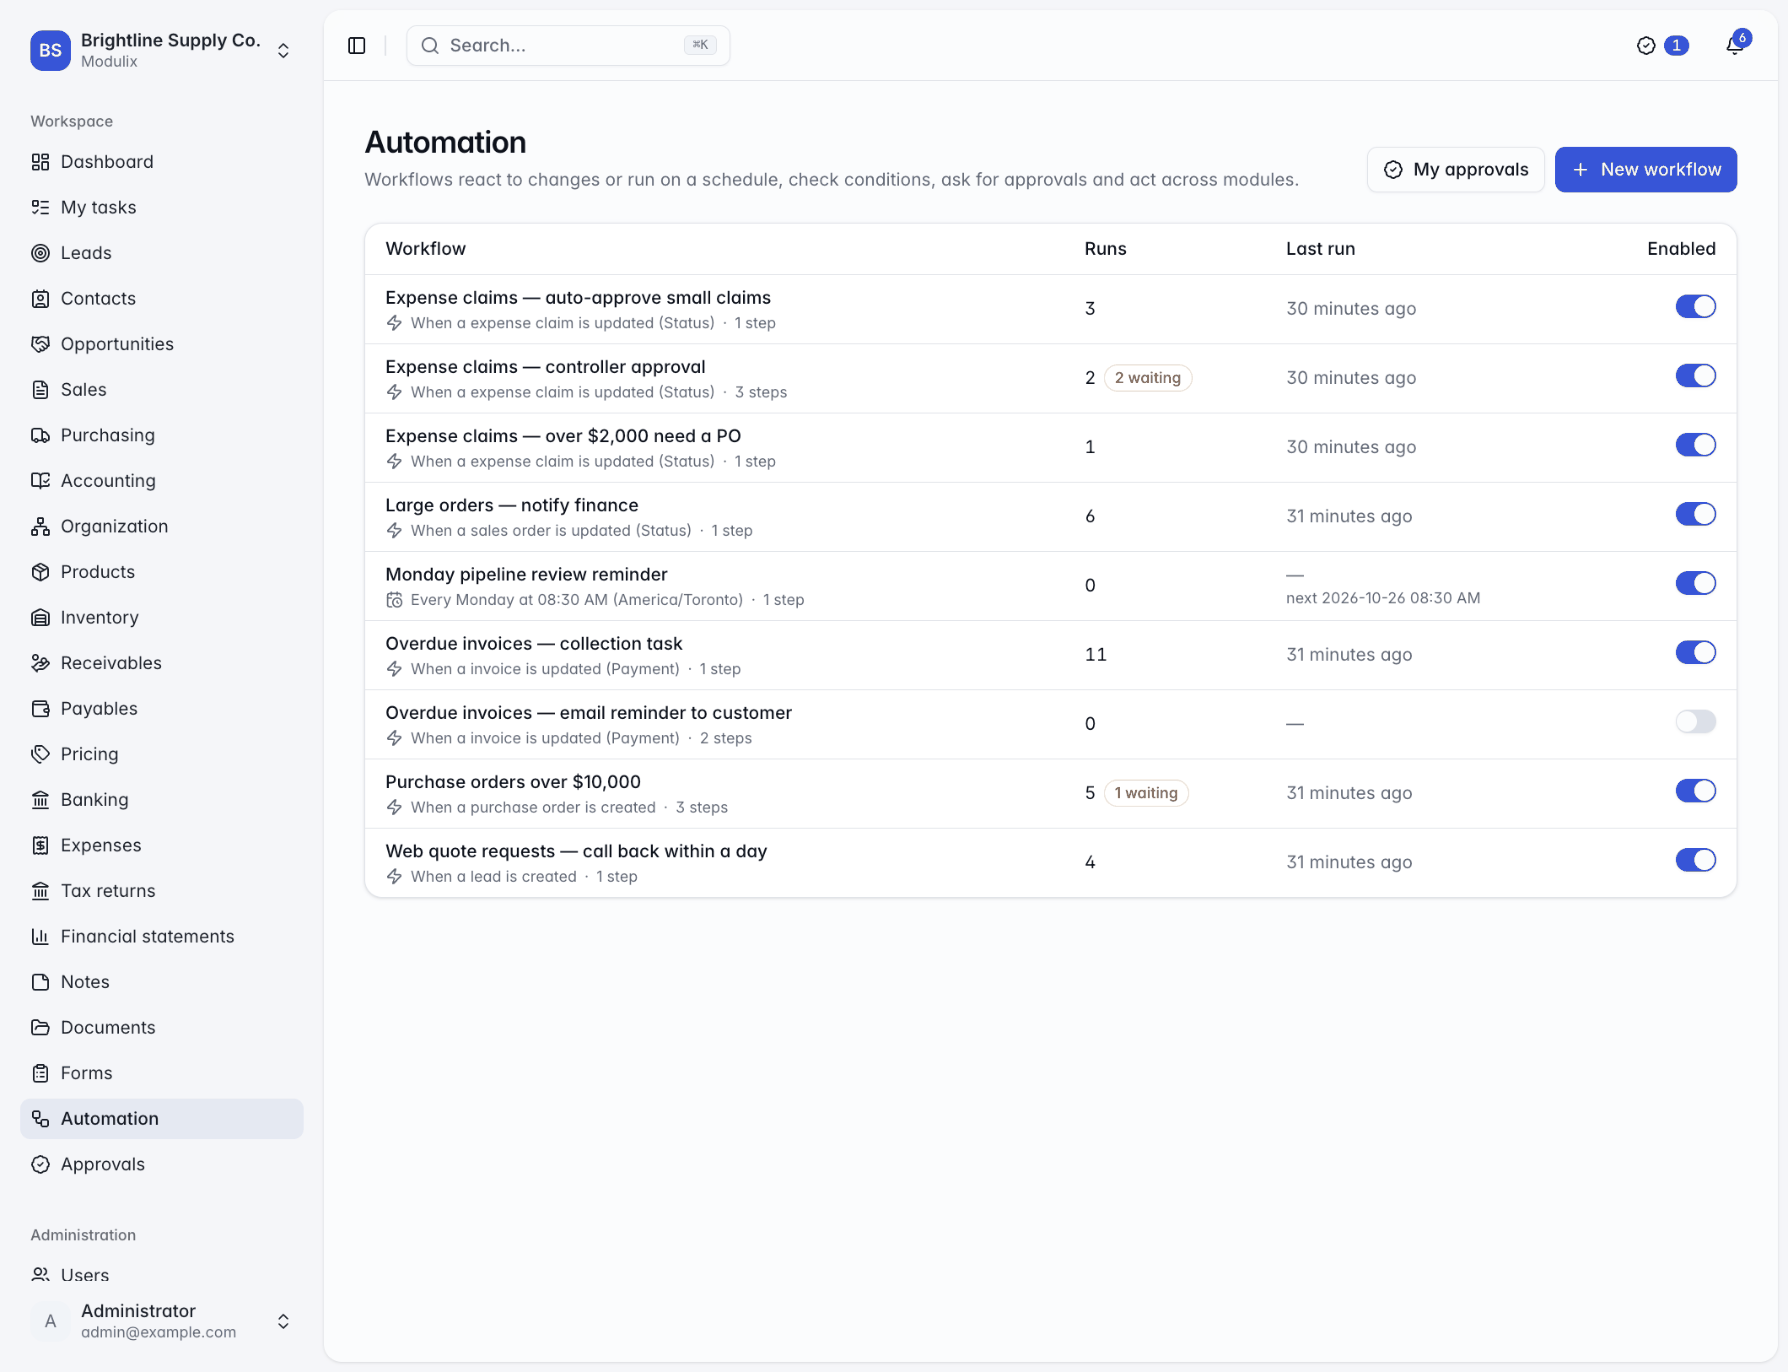This screenshot has width=1788, height=1372.
Task: Toggle Purchase orders over $10,000 switch
Action: [x=1695, y=791]
